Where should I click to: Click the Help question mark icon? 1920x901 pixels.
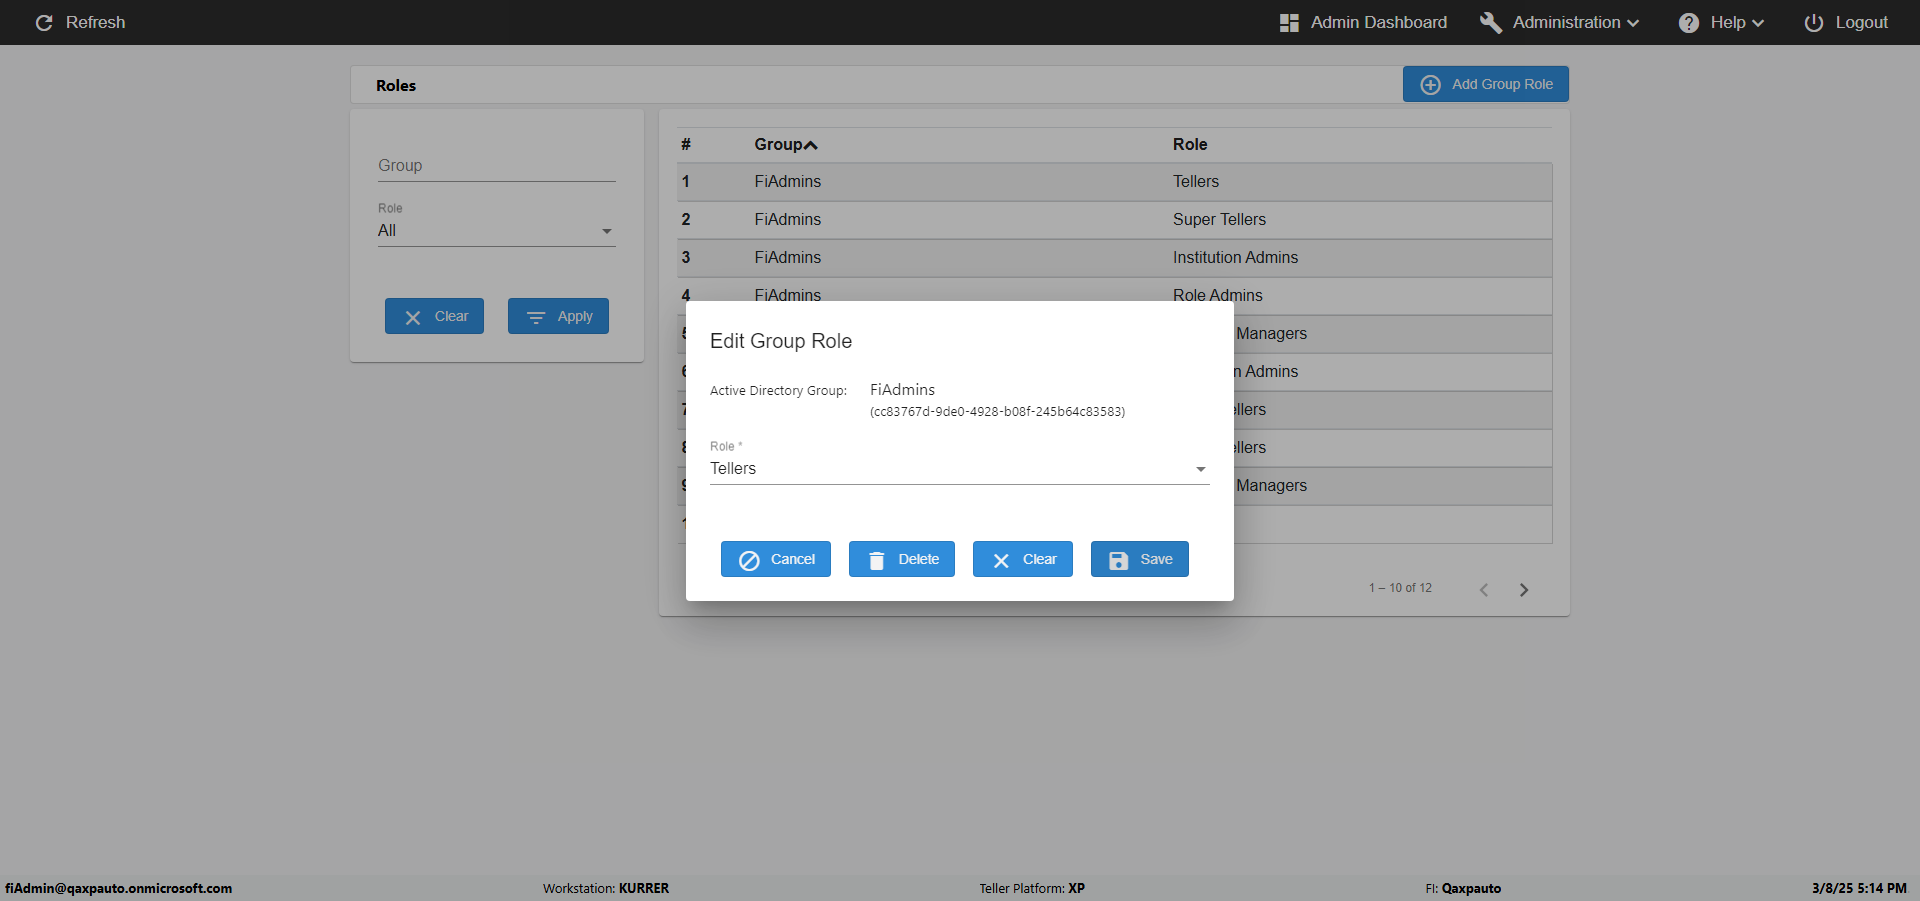click(1689, 23)
